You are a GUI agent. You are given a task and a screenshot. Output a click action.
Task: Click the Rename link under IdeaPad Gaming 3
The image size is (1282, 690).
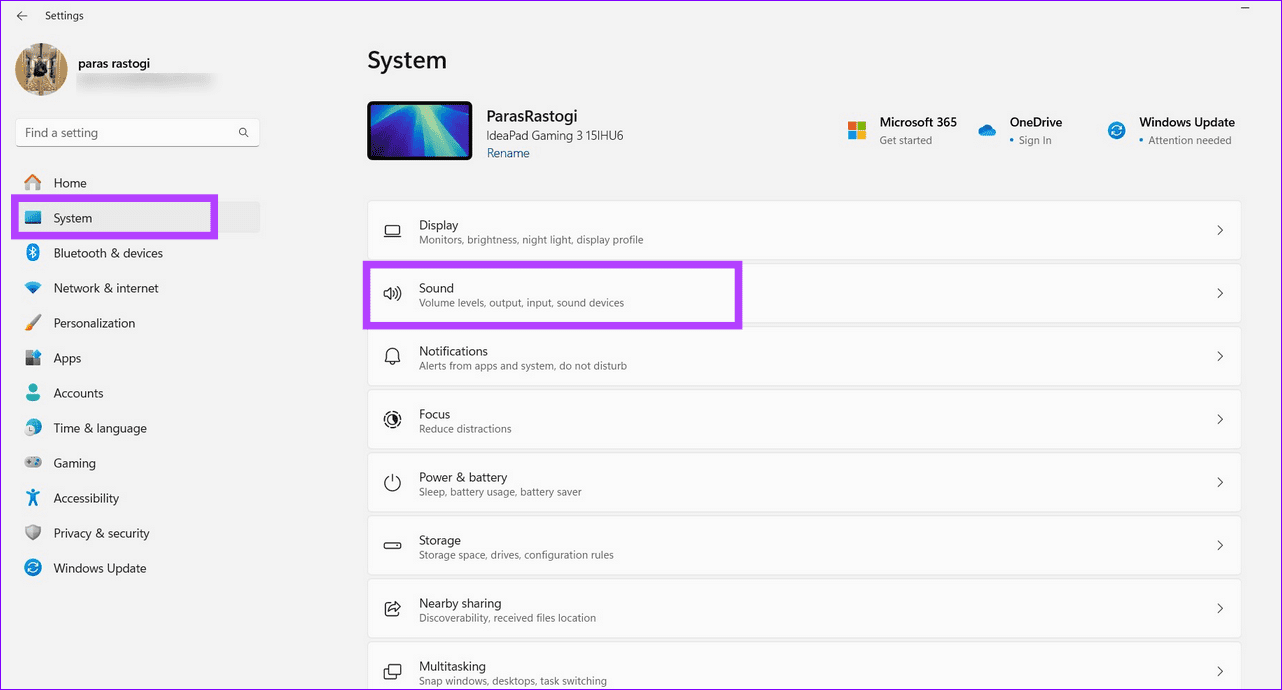coord(508,152)
